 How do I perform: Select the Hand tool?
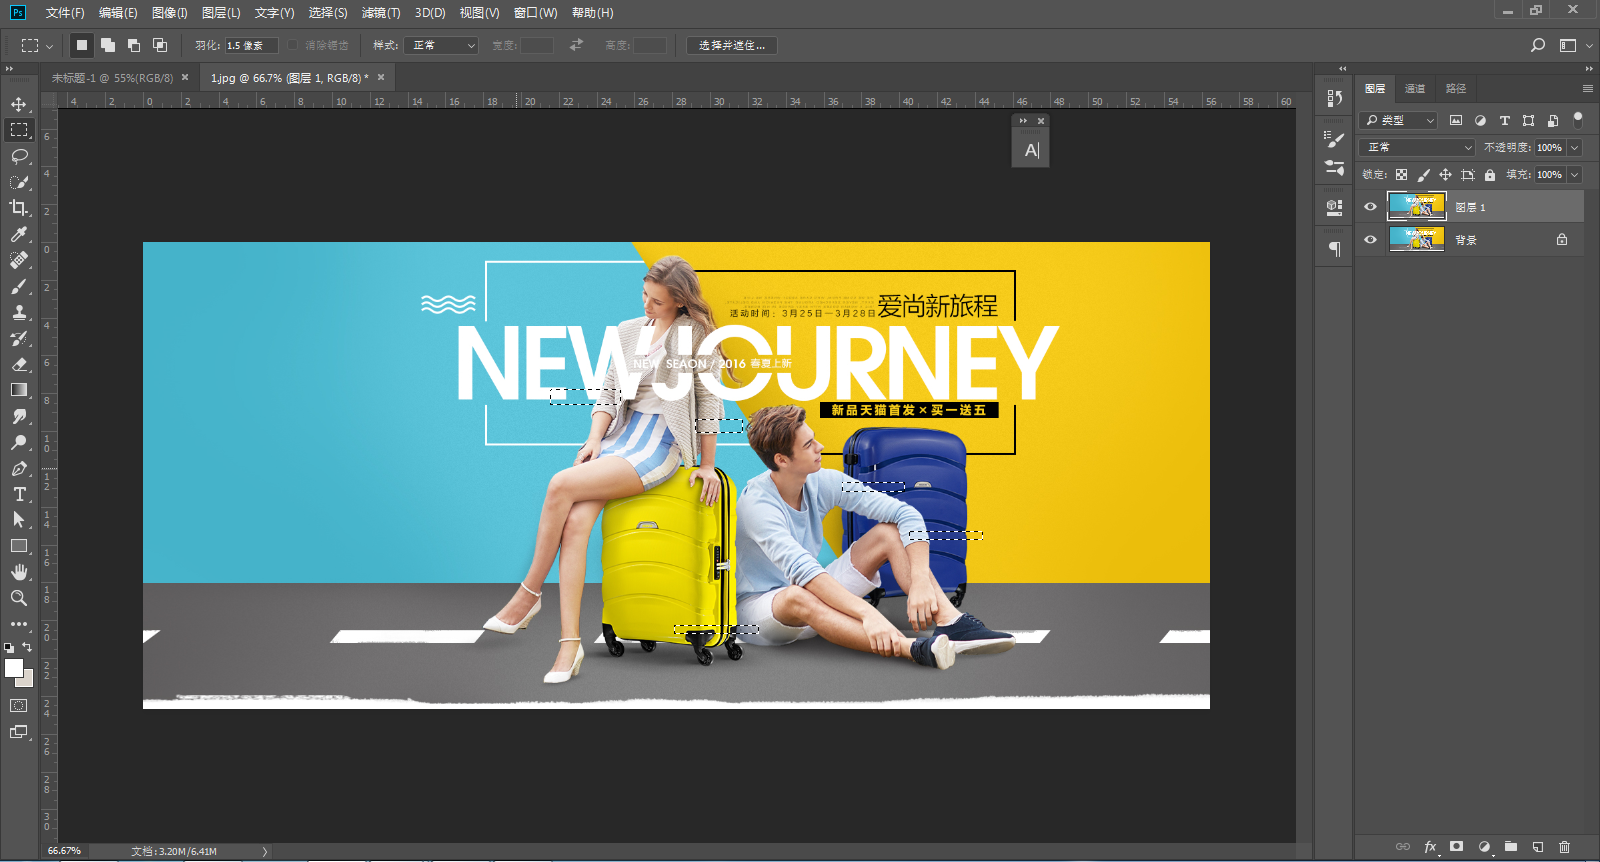tap(19, 572)
